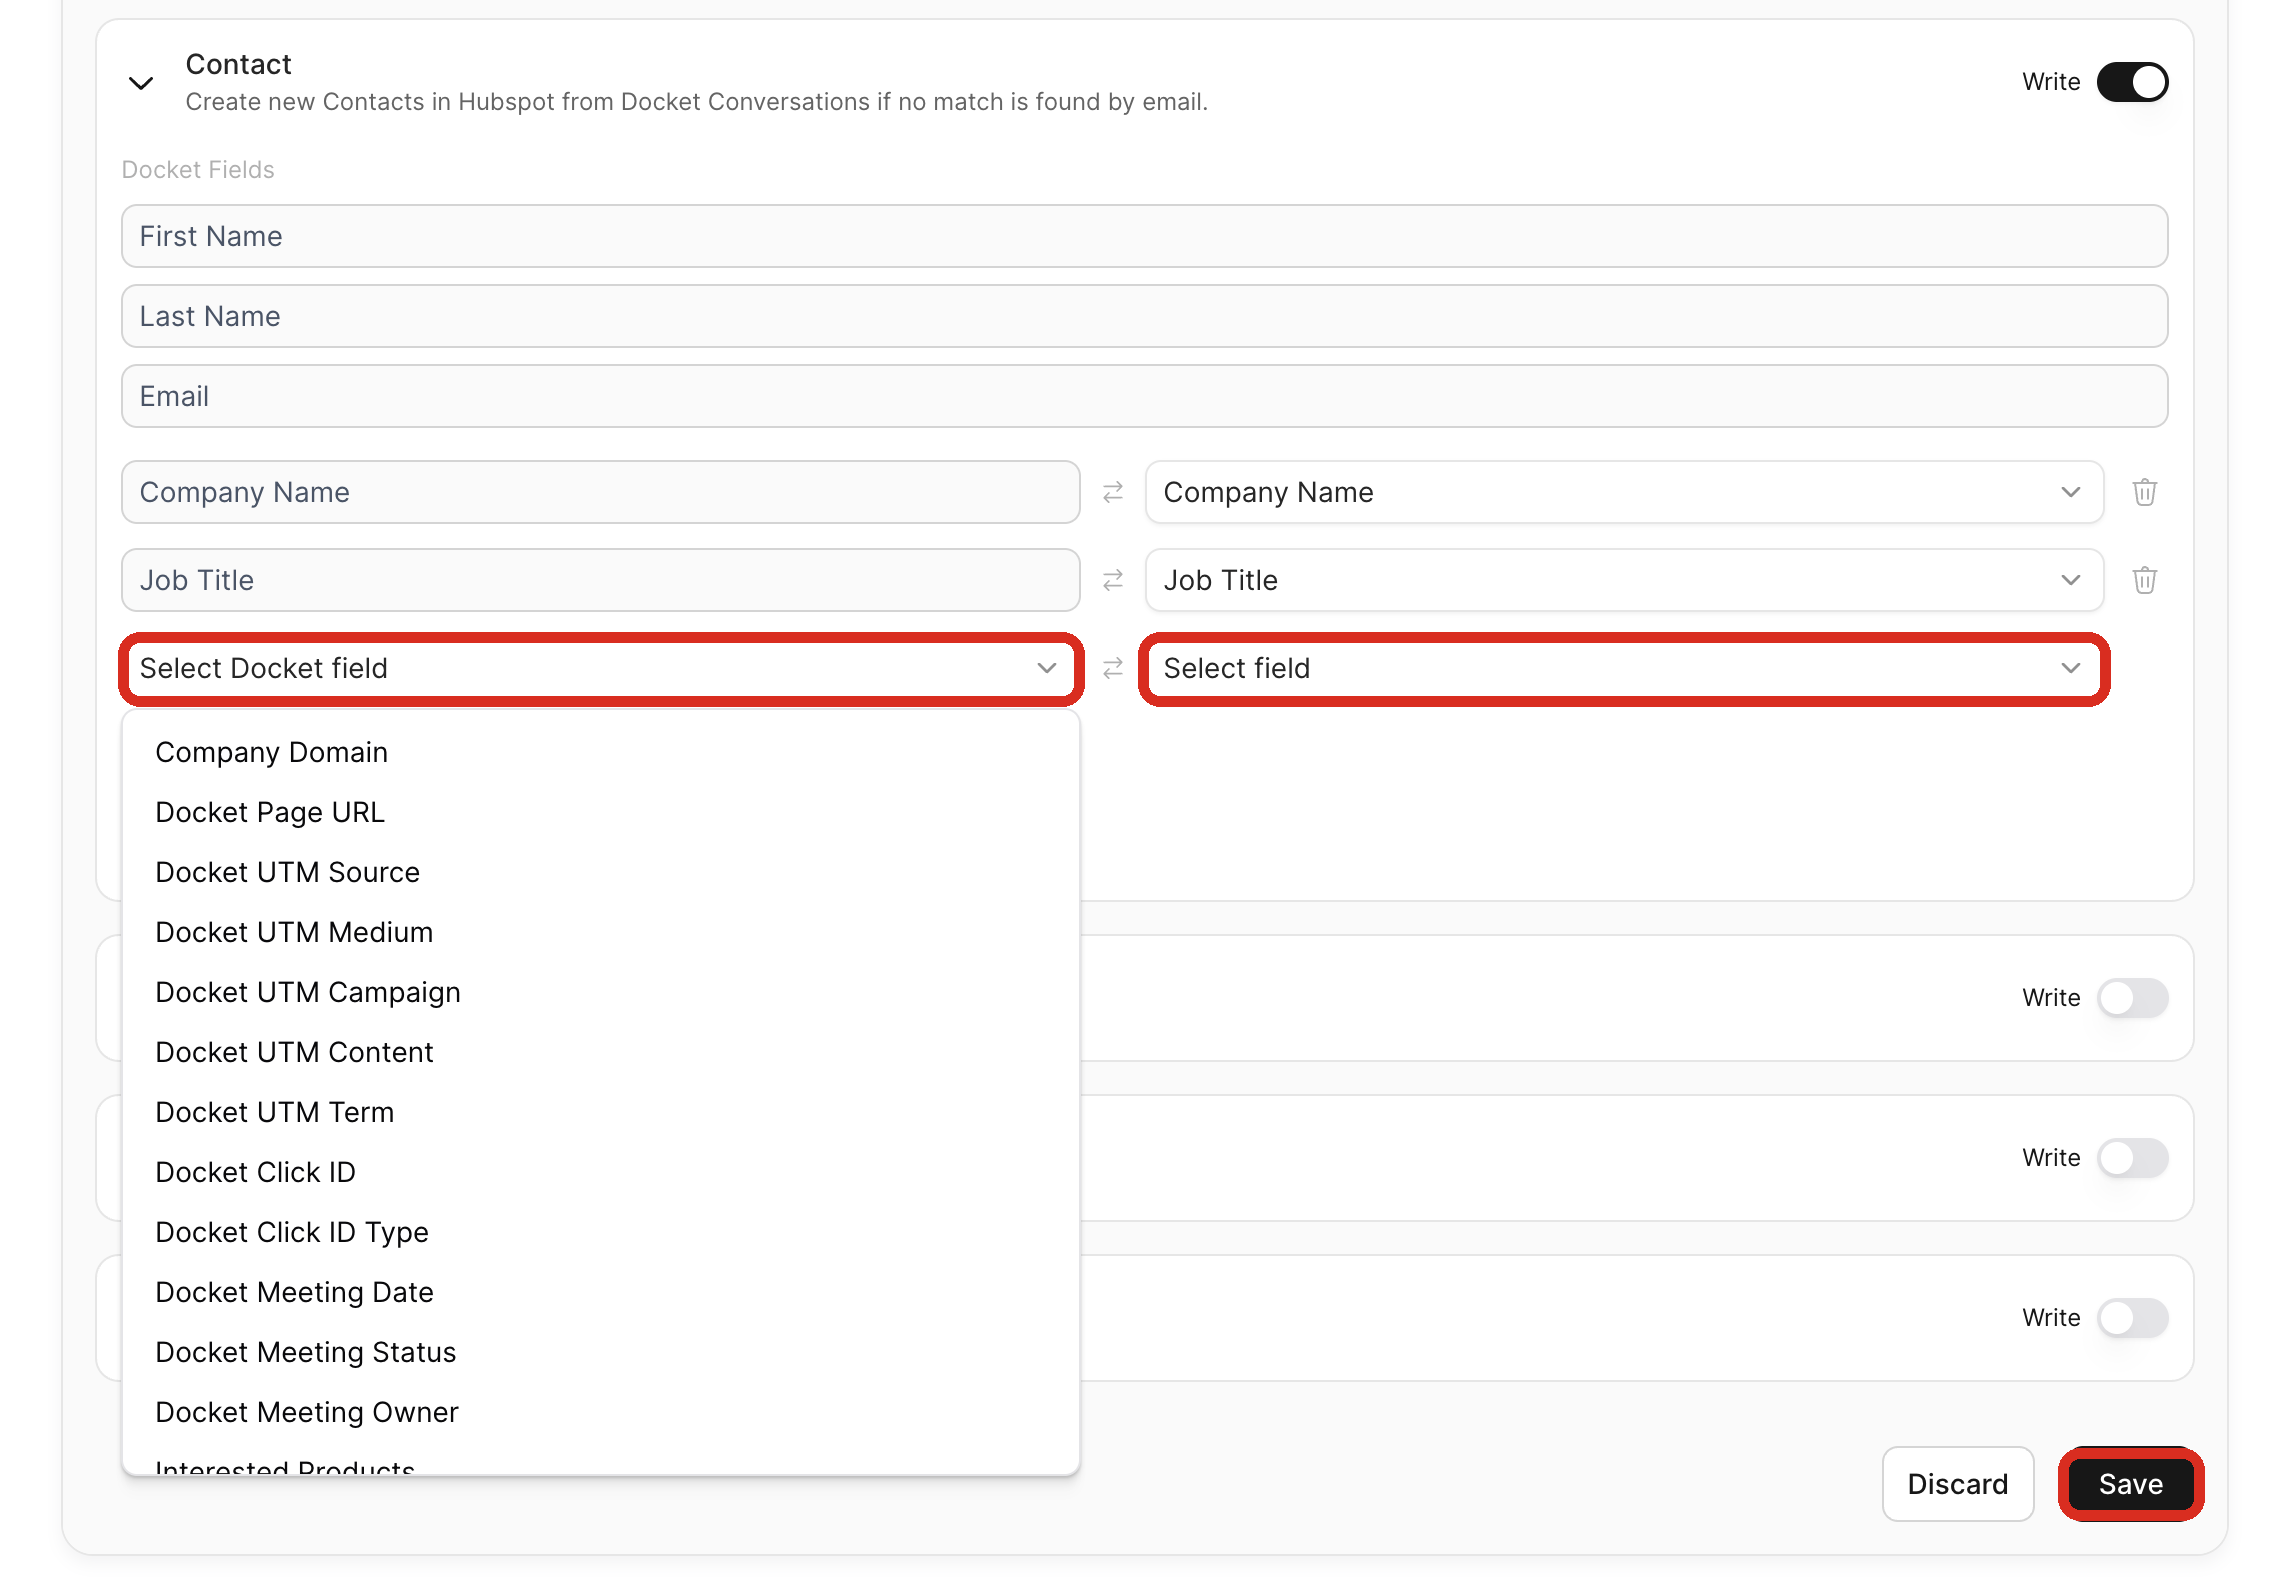Delete the Job Title field mapping
This screenshot has width=2286, height=1594.
tap(2144, 580)
